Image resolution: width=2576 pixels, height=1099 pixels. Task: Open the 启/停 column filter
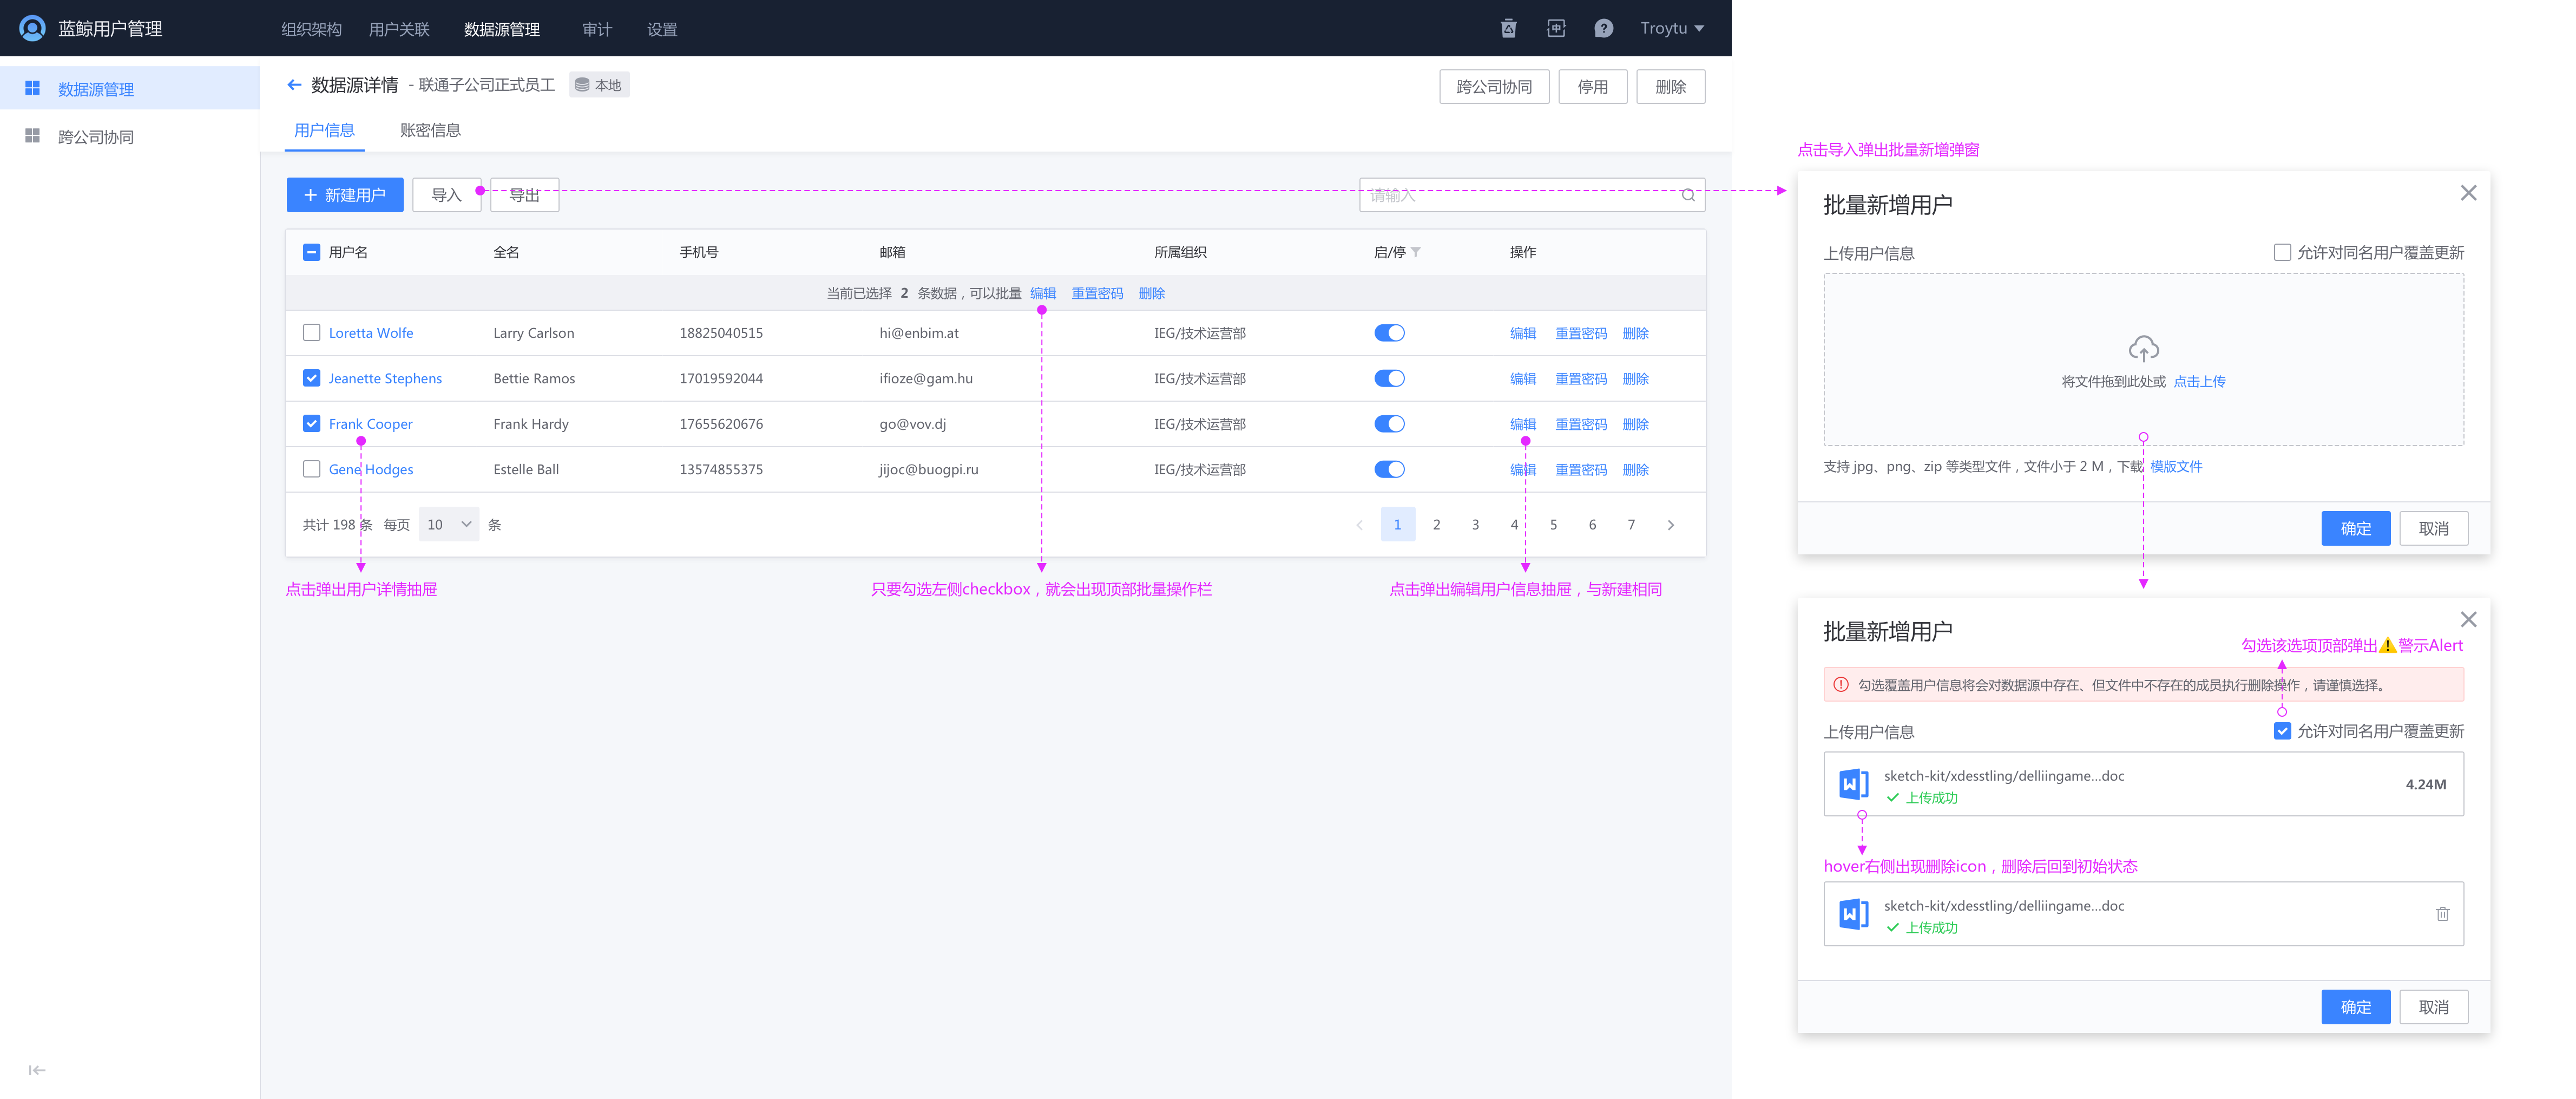[x=1417, y=252]
